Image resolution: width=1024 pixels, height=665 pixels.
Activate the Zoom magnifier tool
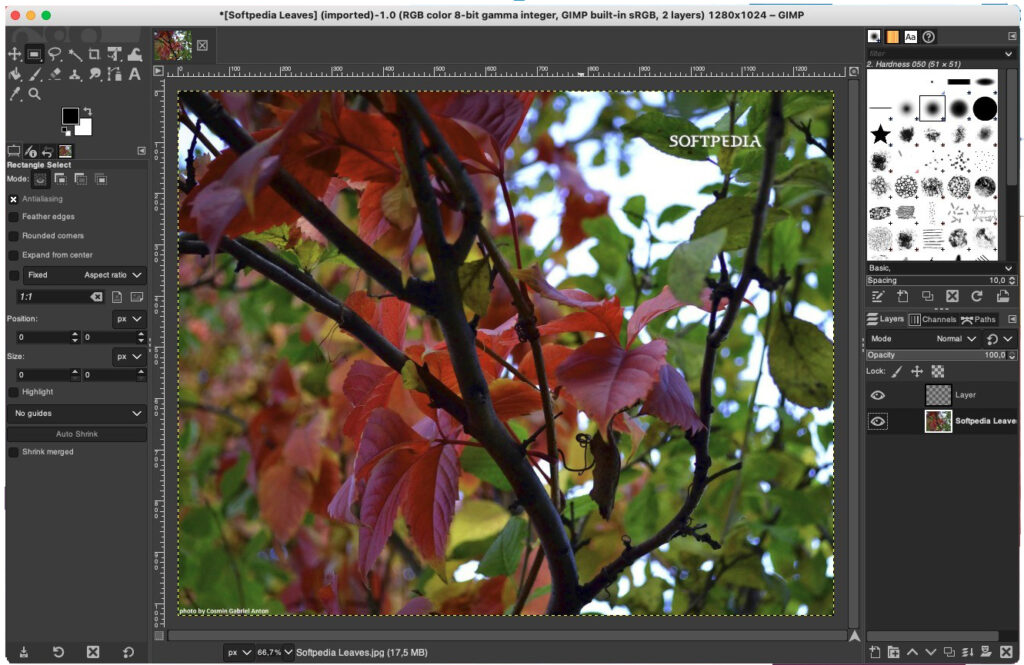34,94
